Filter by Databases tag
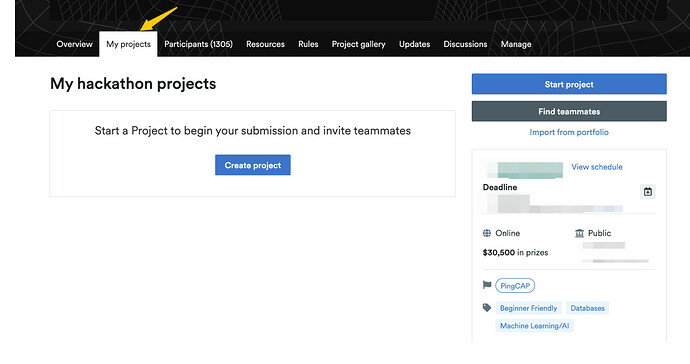 click(587, 308)
